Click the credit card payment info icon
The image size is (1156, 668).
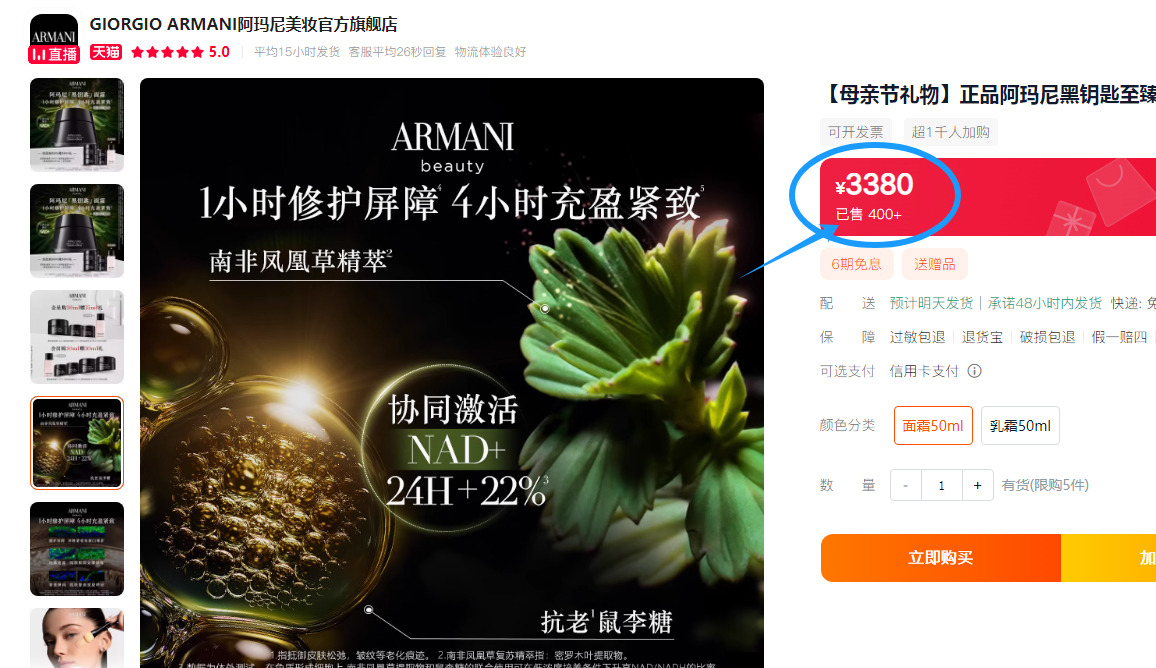pos(975,371)
